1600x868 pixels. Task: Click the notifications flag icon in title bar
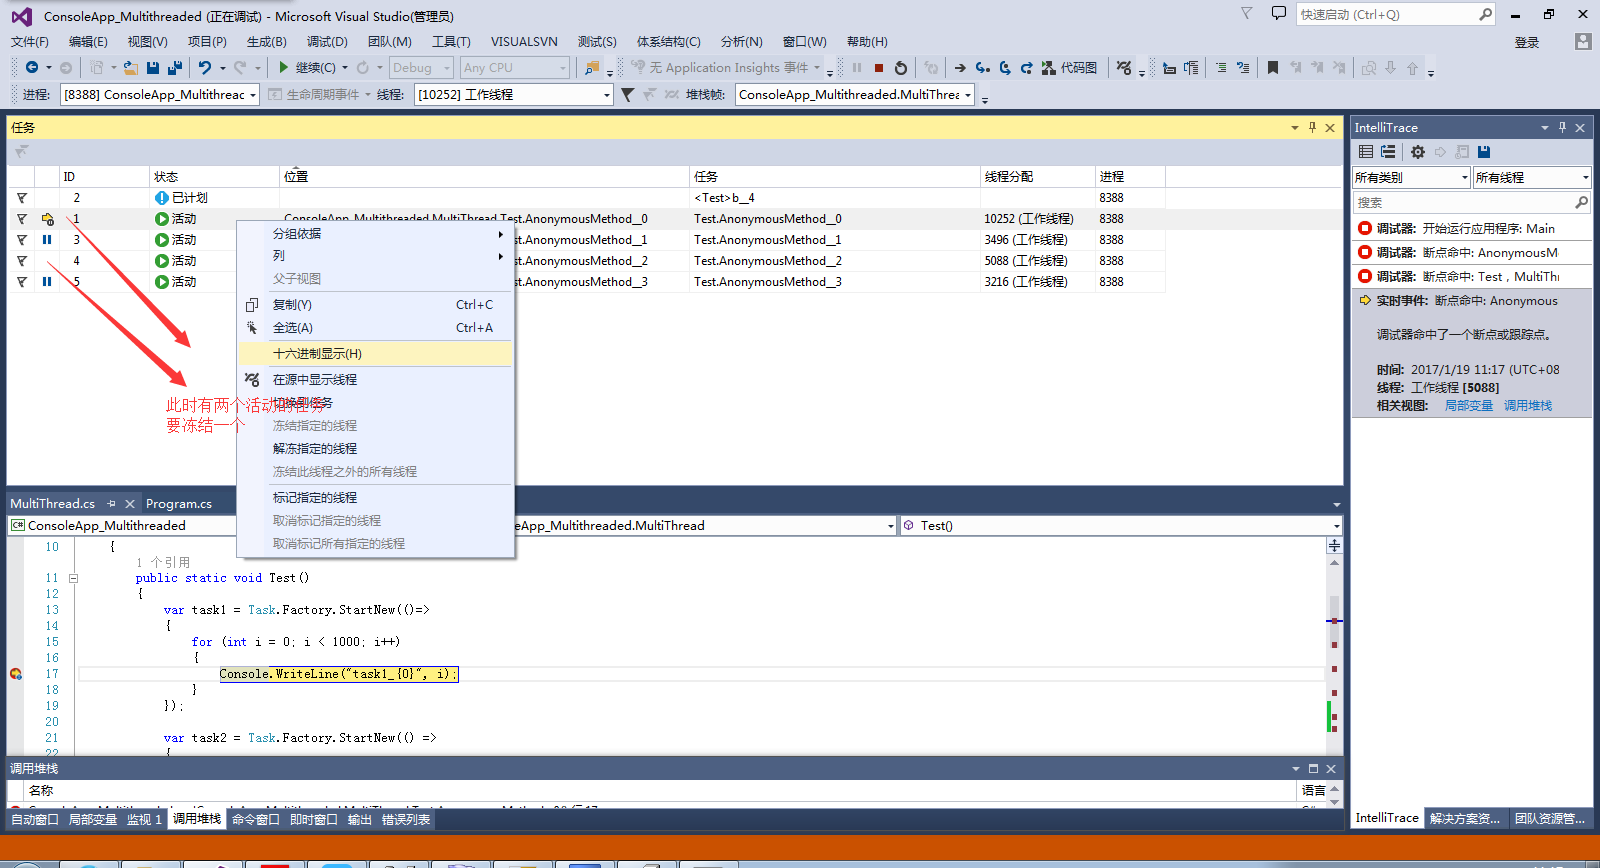pos(1246,13)
